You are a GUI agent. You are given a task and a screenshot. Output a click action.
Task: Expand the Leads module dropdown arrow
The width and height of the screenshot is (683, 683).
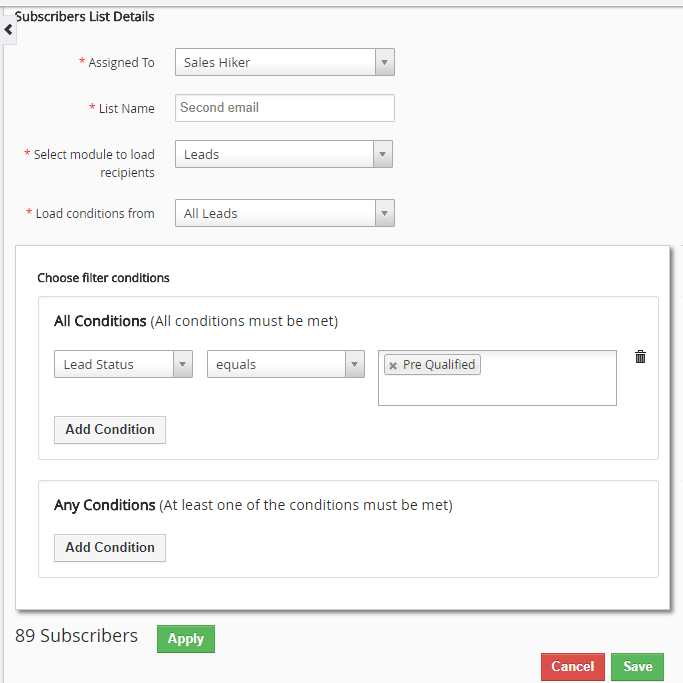point(382,154)
